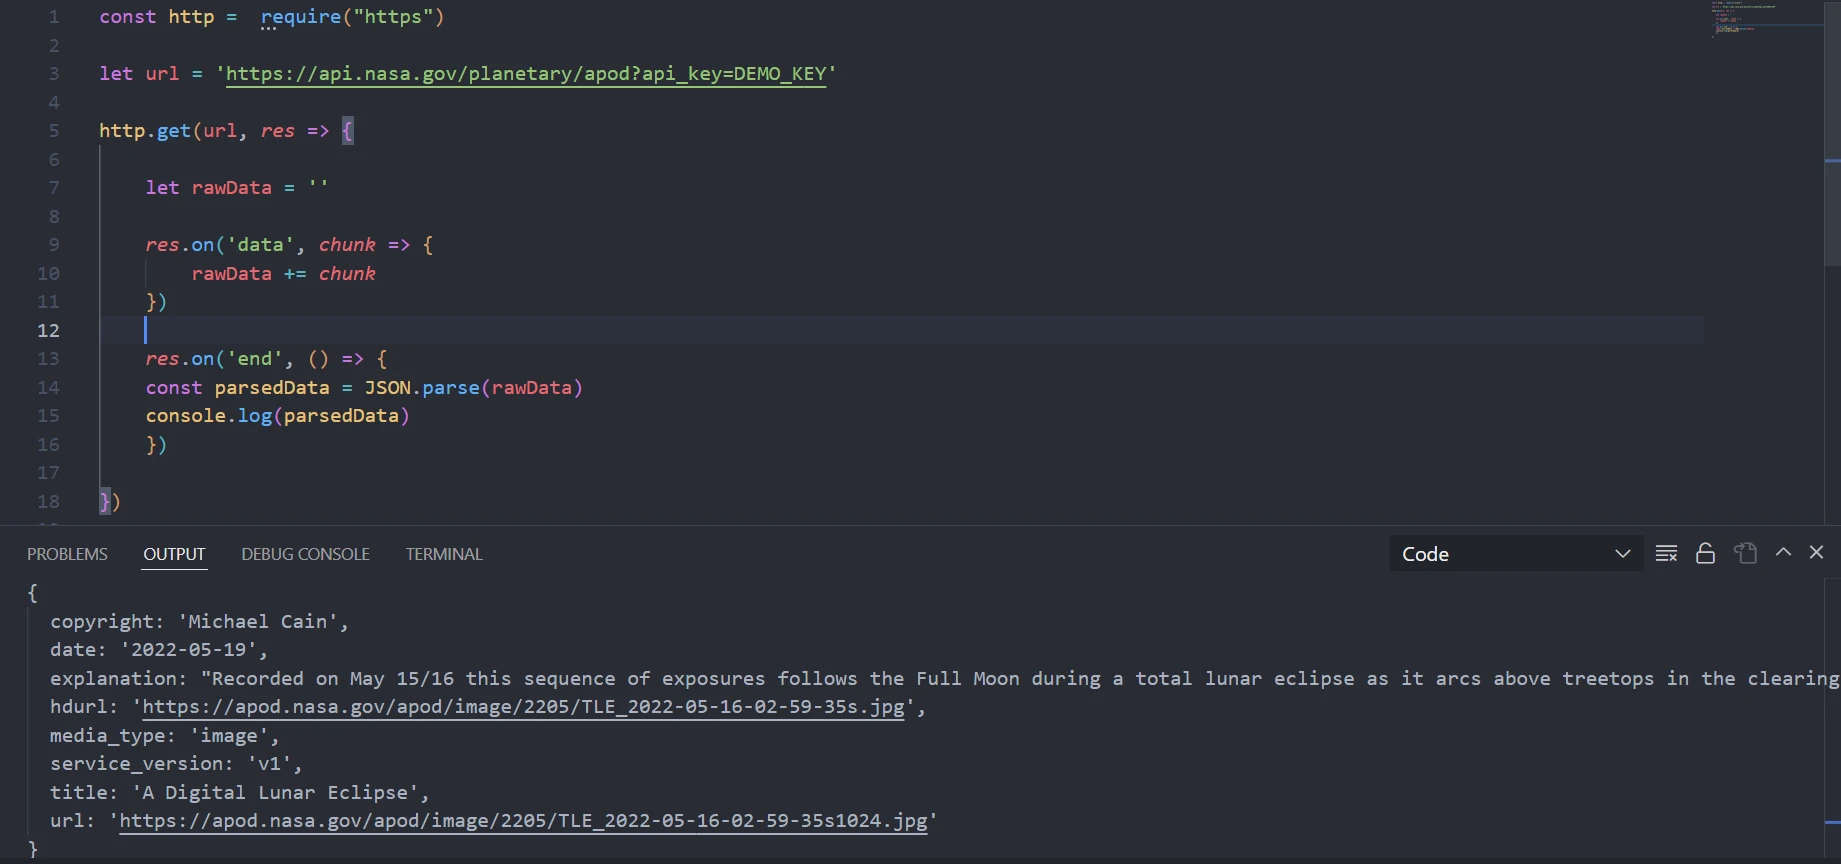1841x864 pixels.
Task: Toggle output scroll lock
Action: (x=1706, y=554)
